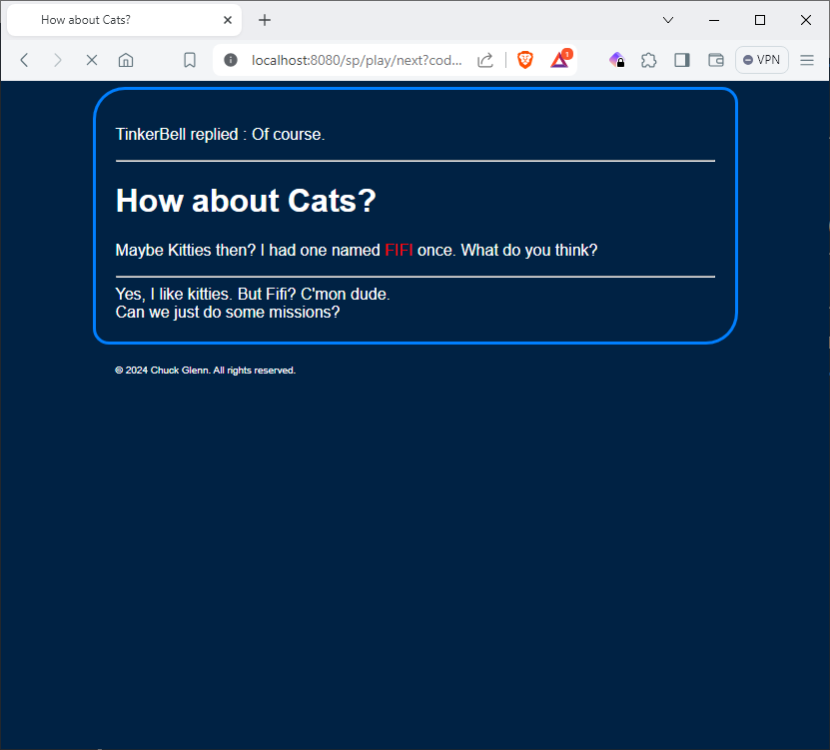
Task: Open the Brave Wallet icon
Action: pyautogui.click(x=716, y=60)
